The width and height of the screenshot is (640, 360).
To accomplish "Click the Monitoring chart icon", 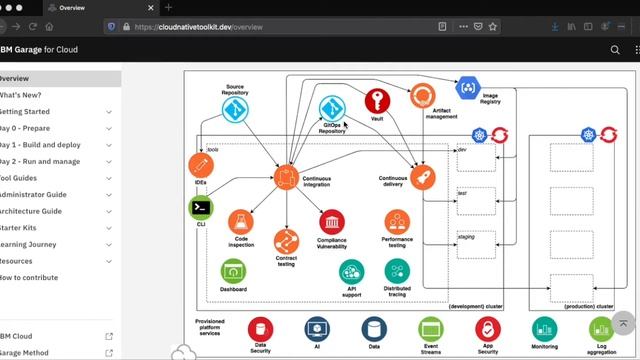I will (x=544, y=329).
